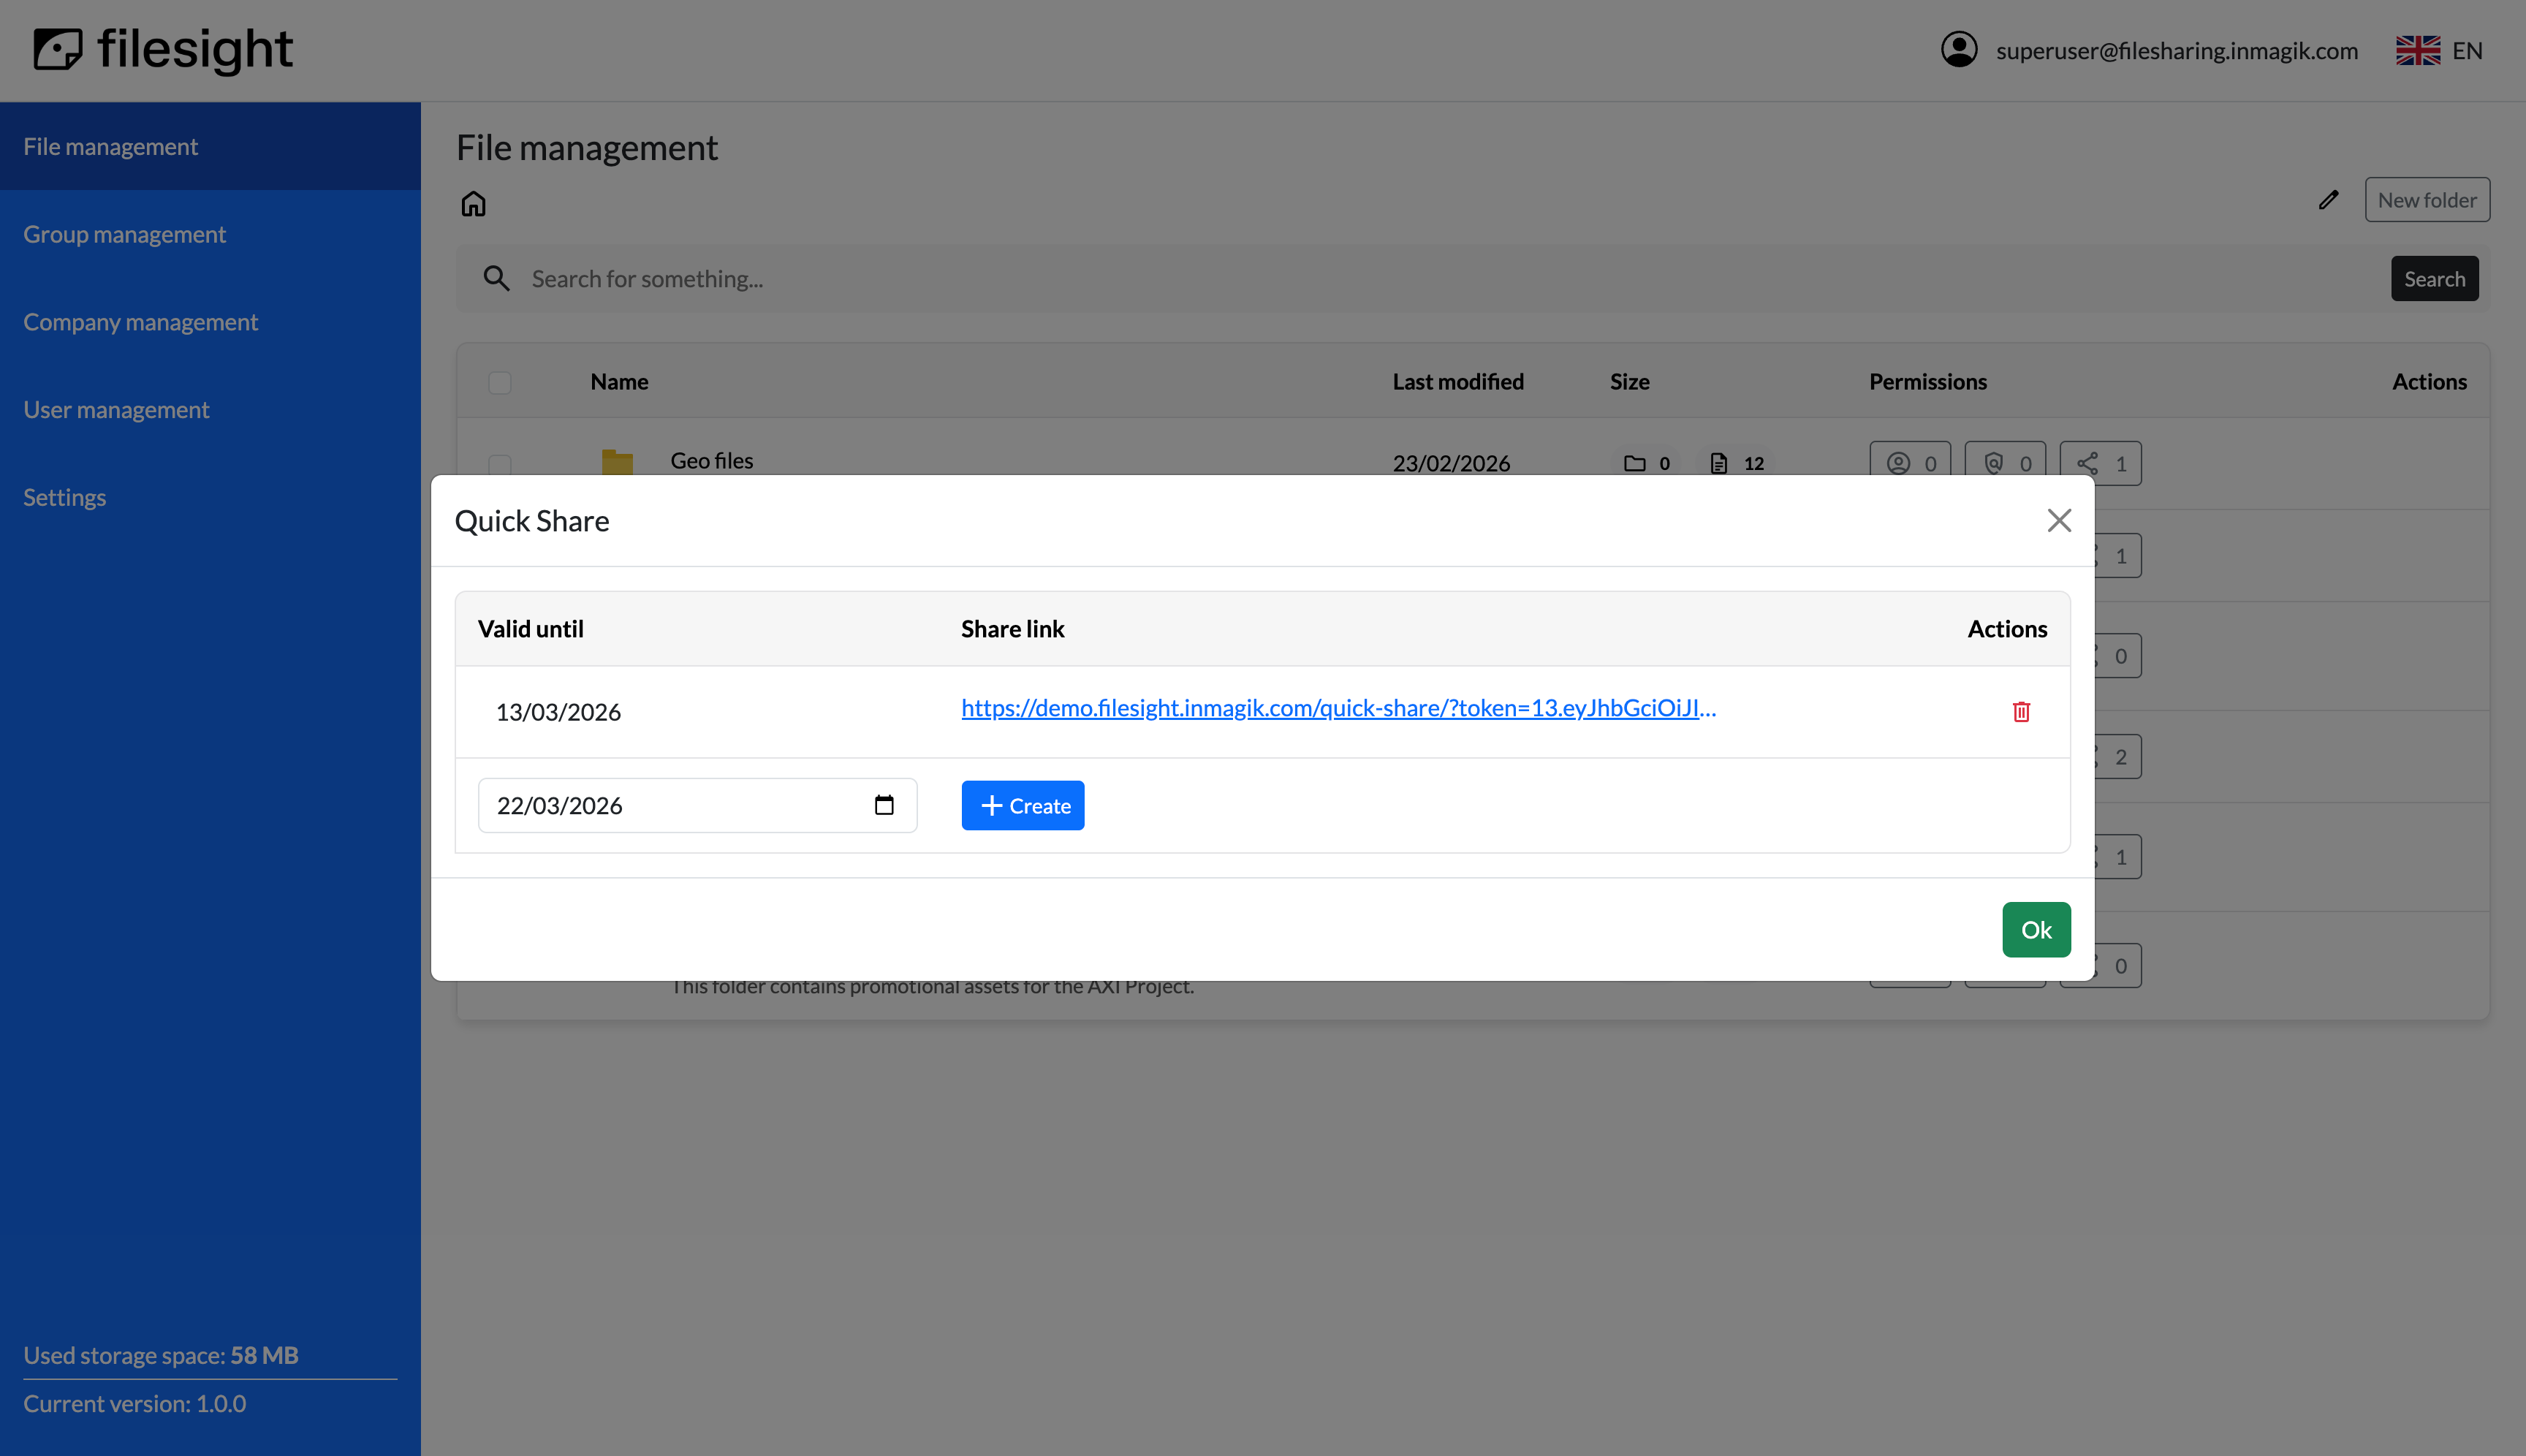Toggle the select-all checkbox in the table header
The width and height of the screenshot is (2526, 1456).
coord(500,382)
